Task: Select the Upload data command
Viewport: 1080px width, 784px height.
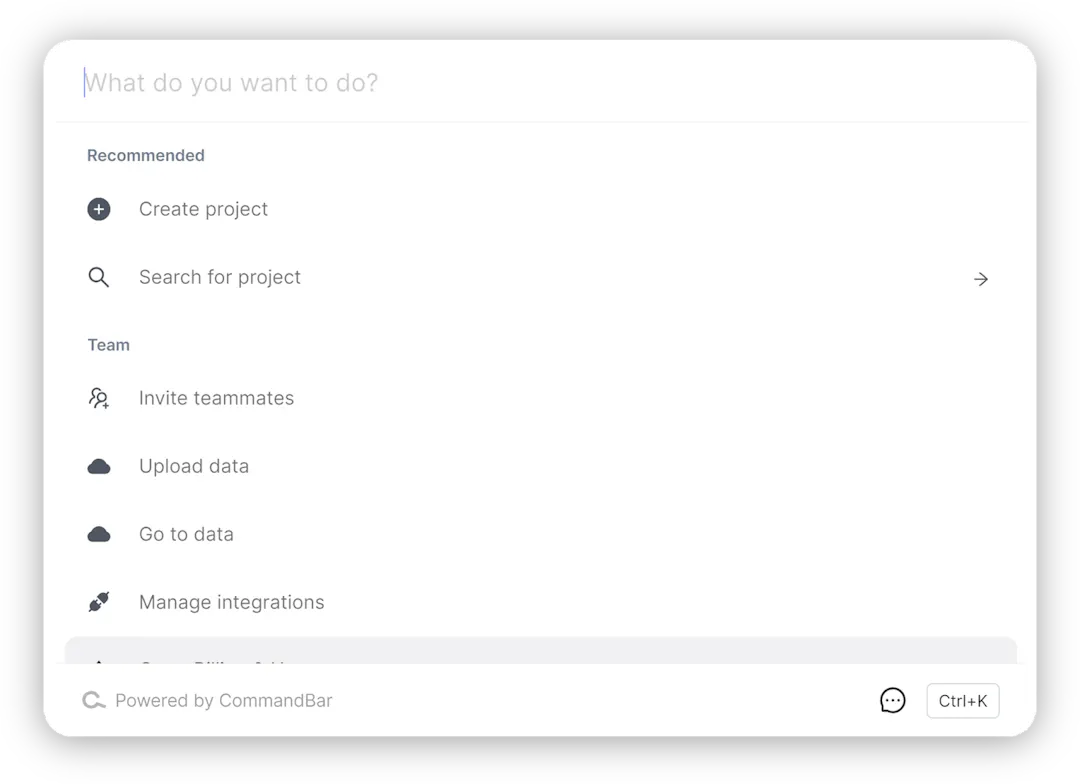Action: pos(194,466)
